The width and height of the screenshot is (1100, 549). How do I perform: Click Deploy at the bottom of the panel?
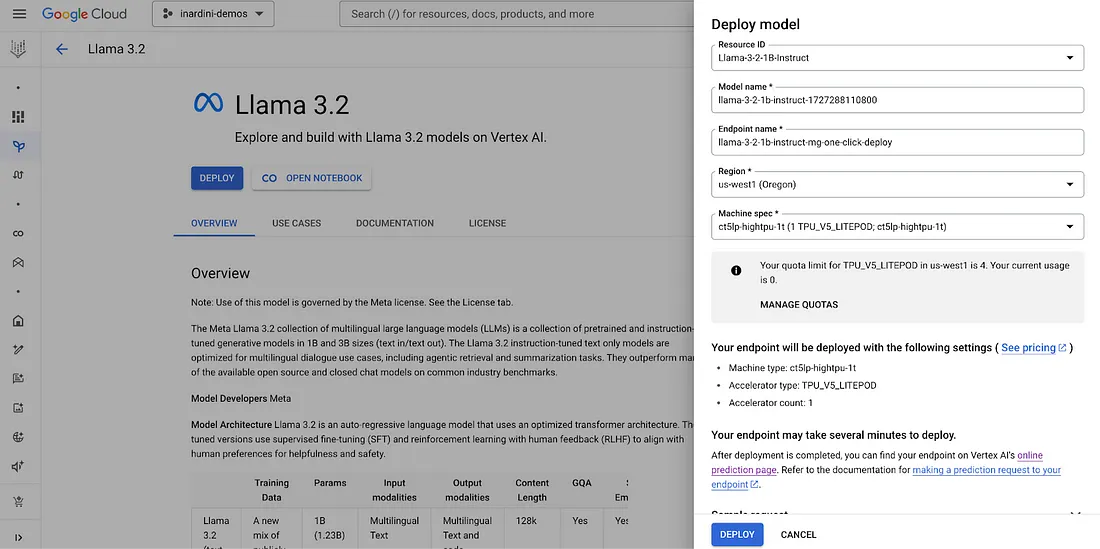(737, 534)
